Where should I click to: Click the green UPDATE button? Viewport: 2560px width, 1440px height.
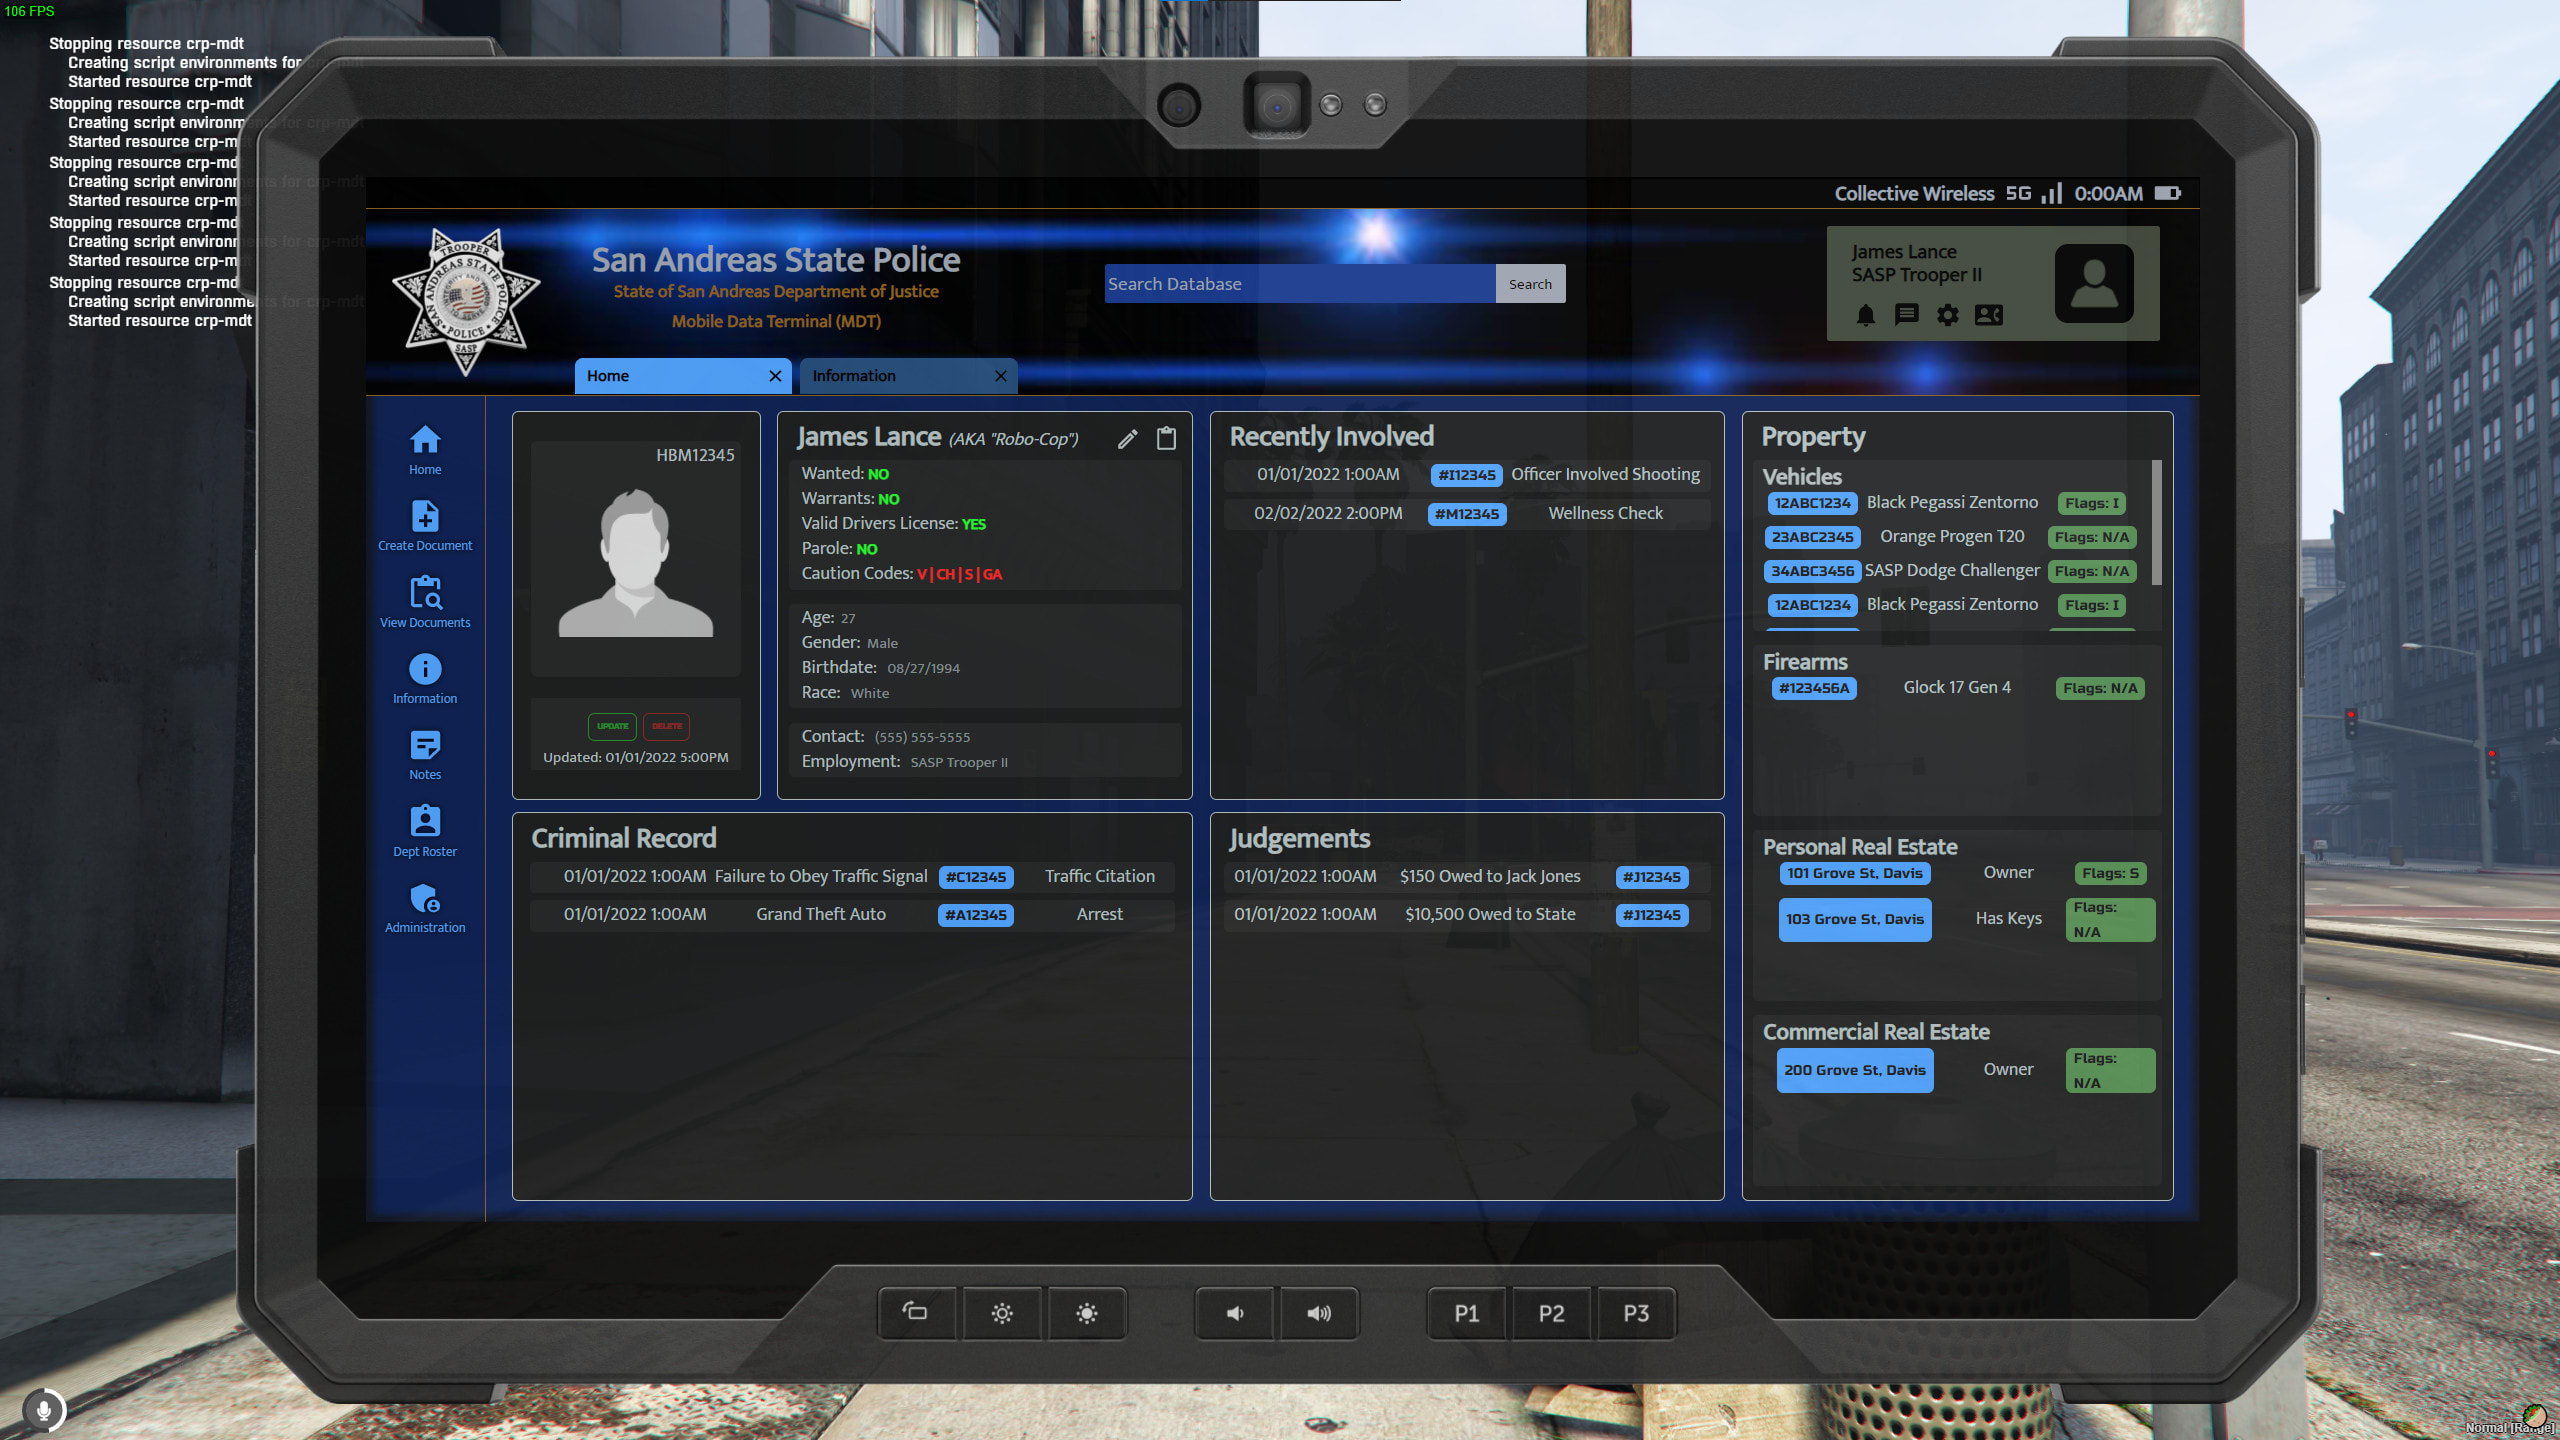click(612, 726)
